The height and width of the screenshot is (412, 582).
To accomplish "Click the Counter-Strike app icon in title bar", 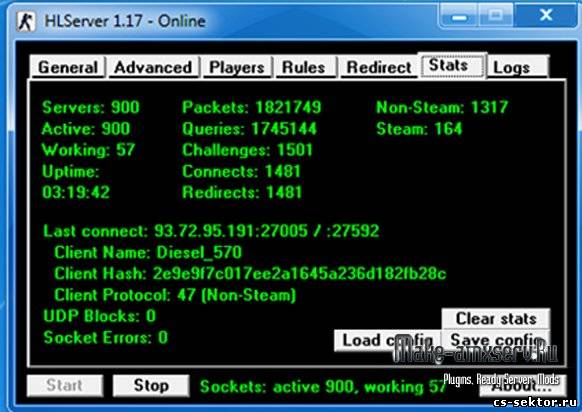I will click(26, 21).
